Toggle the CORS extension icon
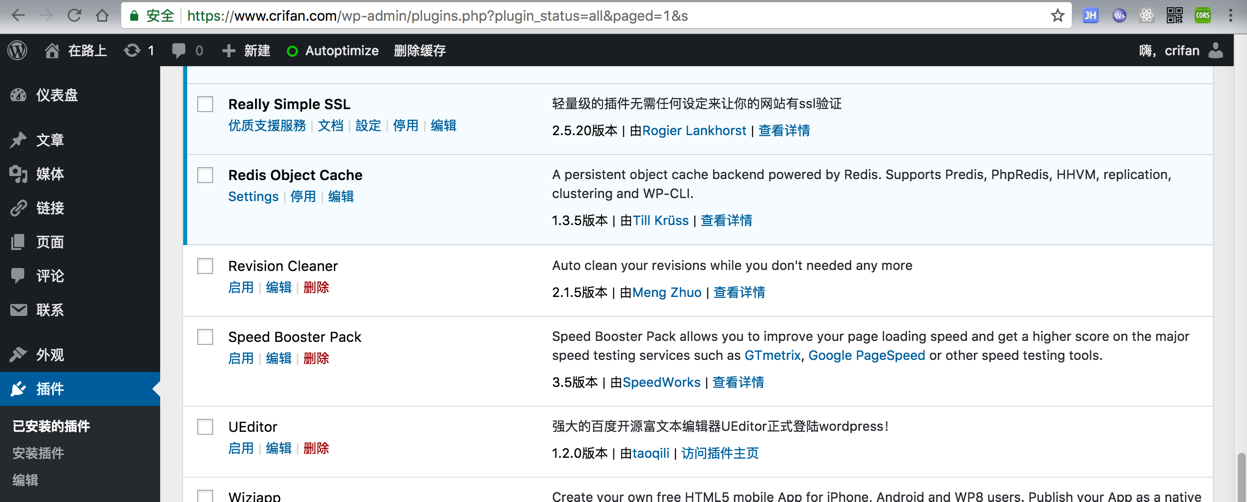1247x502 pixels. 1203,15
